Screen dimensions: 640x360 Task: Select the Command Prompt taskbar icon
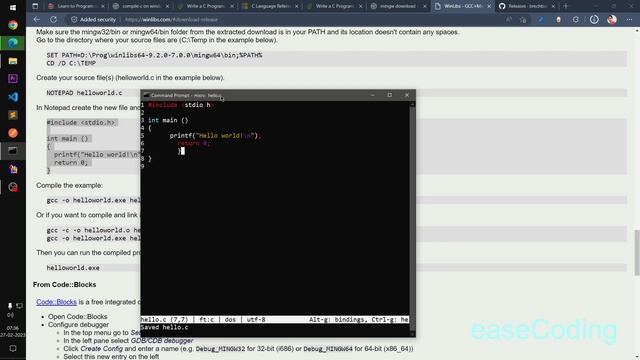(x=13, y=151)
